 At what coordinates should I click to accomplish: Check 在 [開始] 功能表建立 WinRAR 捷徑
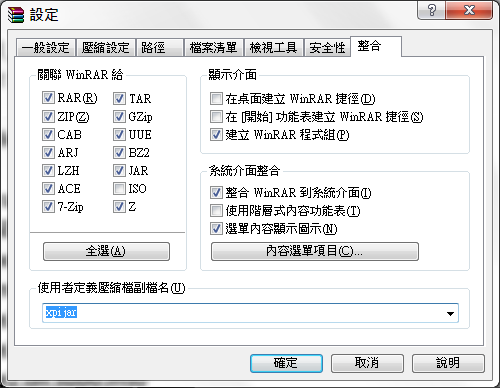[216, 117]
